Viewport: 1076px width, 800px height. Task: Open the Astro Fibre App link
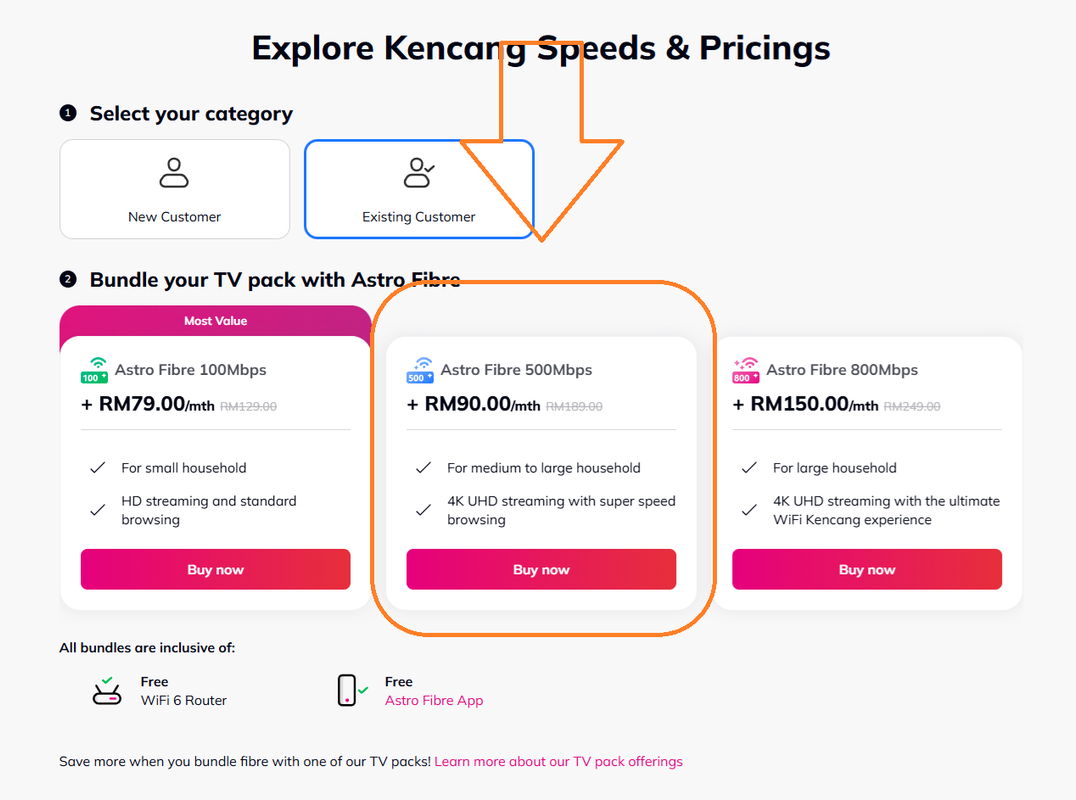[x=434, y=701]
